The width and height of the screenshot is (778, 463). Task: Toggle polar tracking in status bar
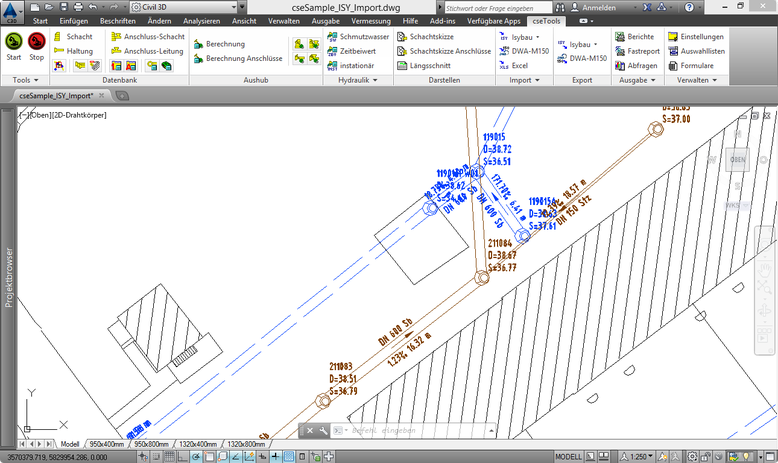click(x=196, y=457)
